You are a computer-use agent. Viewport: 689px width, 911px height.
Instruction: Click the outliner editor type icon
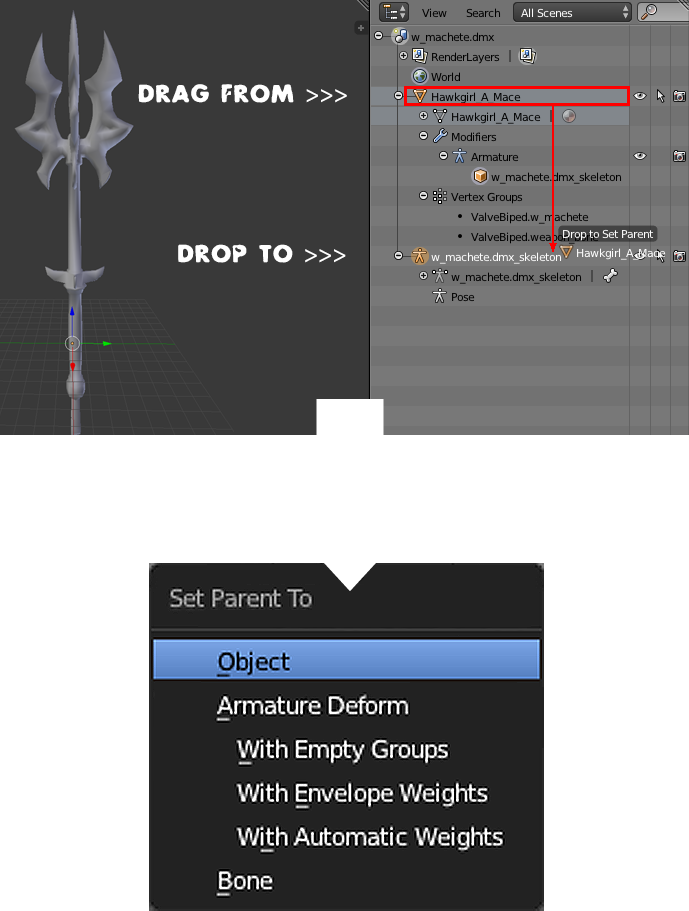point(394,12)
